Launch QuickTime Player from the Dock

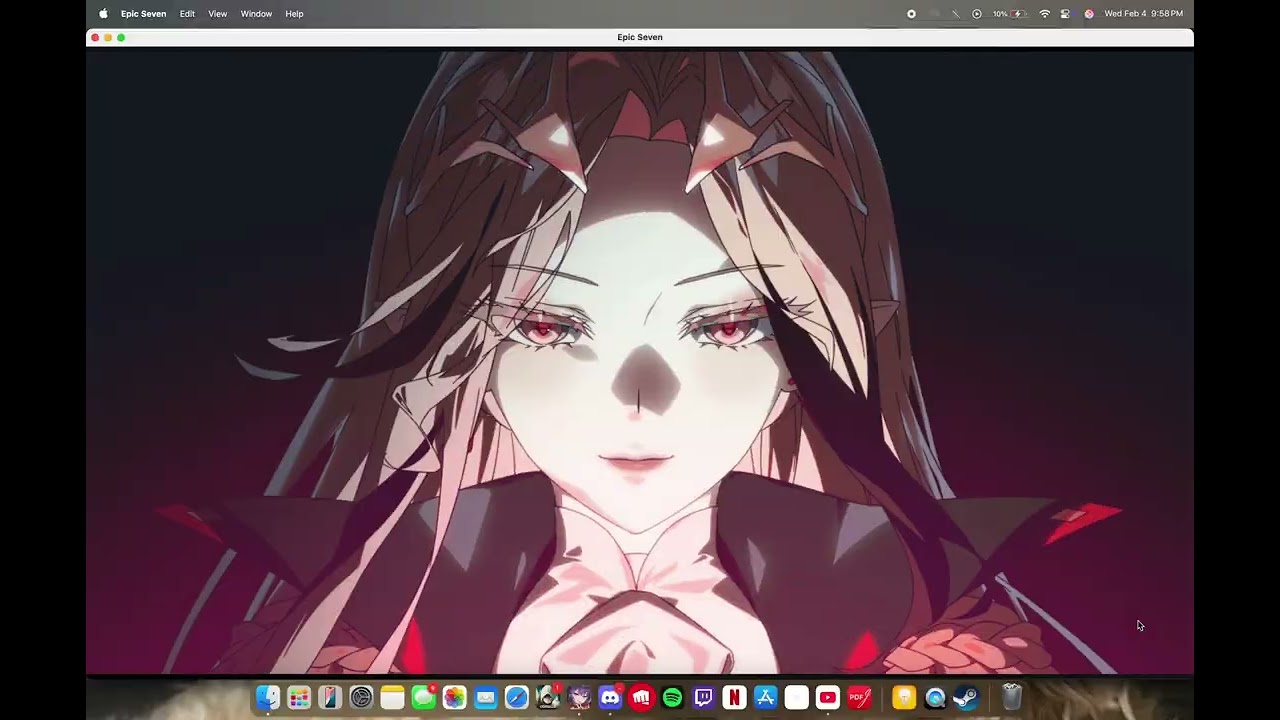(x=935, y=697)
